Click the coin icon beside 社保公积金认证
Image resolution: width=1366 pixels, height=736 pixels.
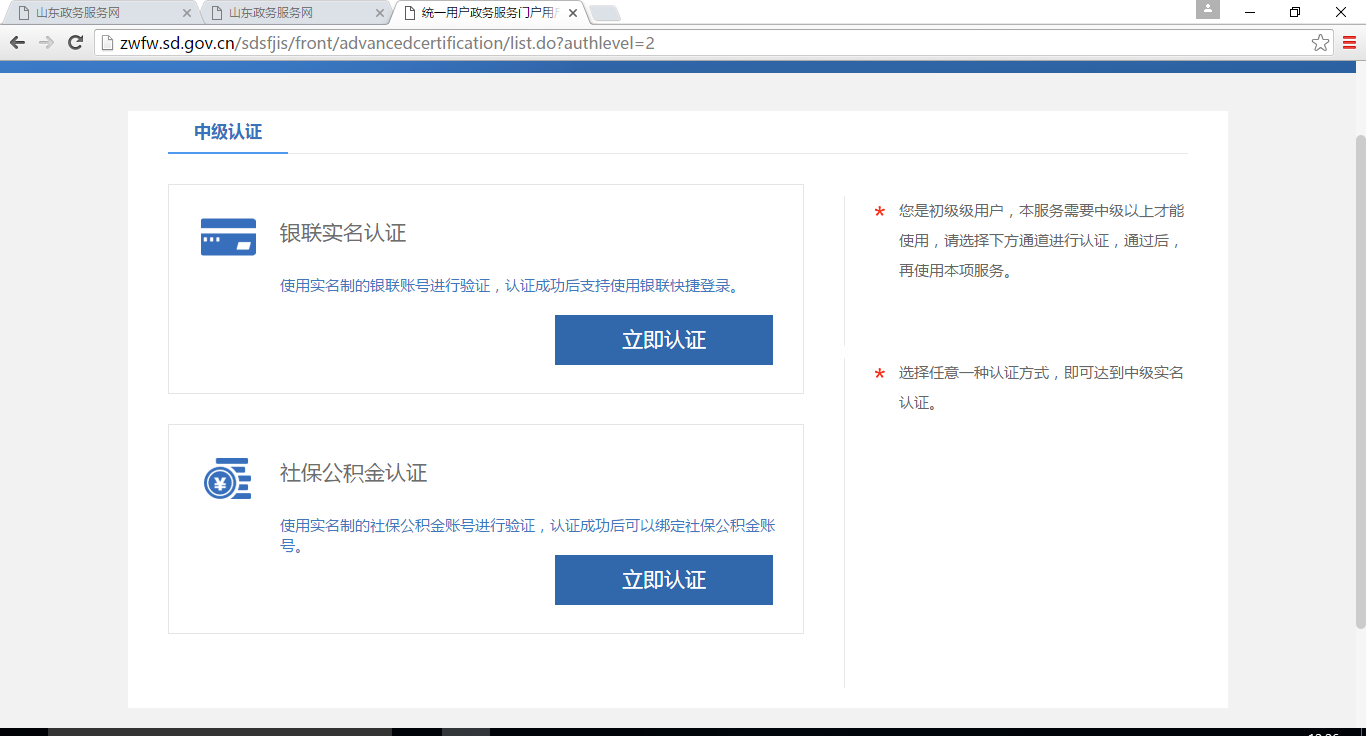[x=228, y=476]
